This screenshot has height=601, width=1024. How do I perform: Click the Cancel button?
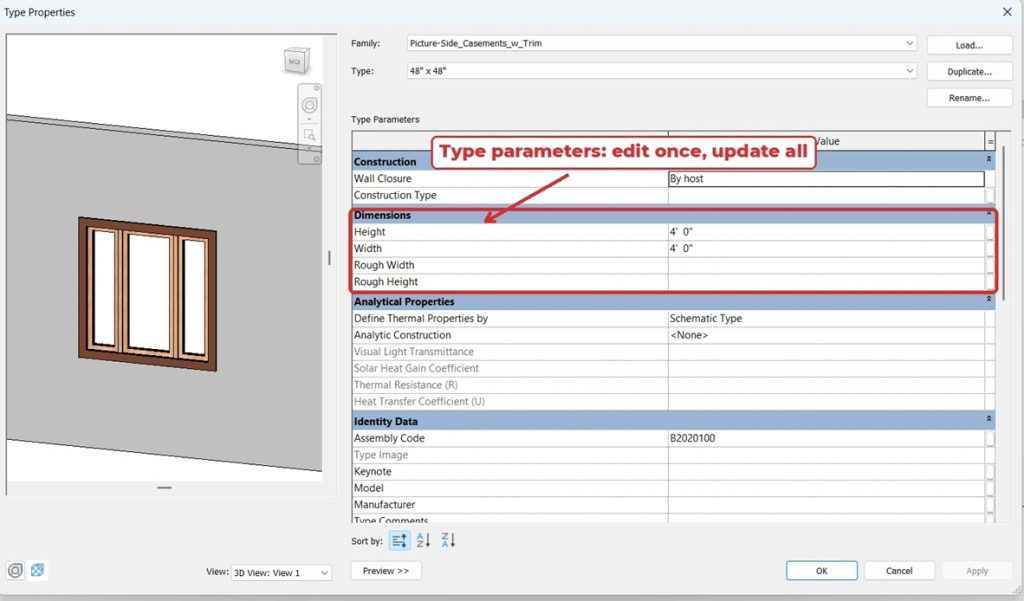click(899, 570)
